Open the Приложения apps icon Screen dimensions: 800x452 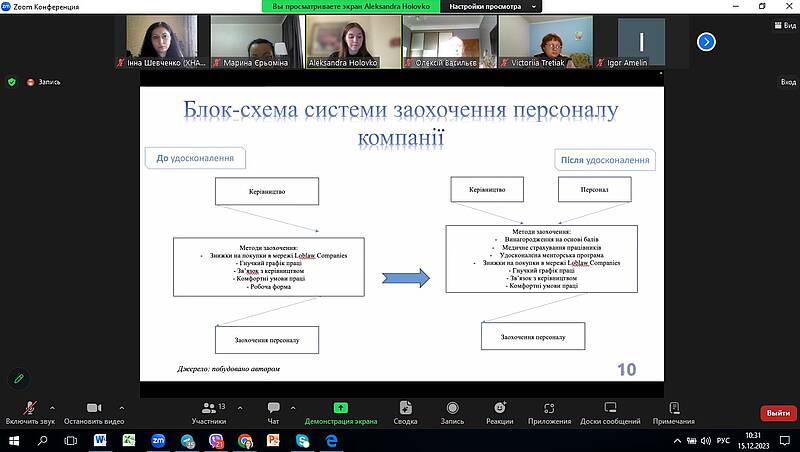549,412
